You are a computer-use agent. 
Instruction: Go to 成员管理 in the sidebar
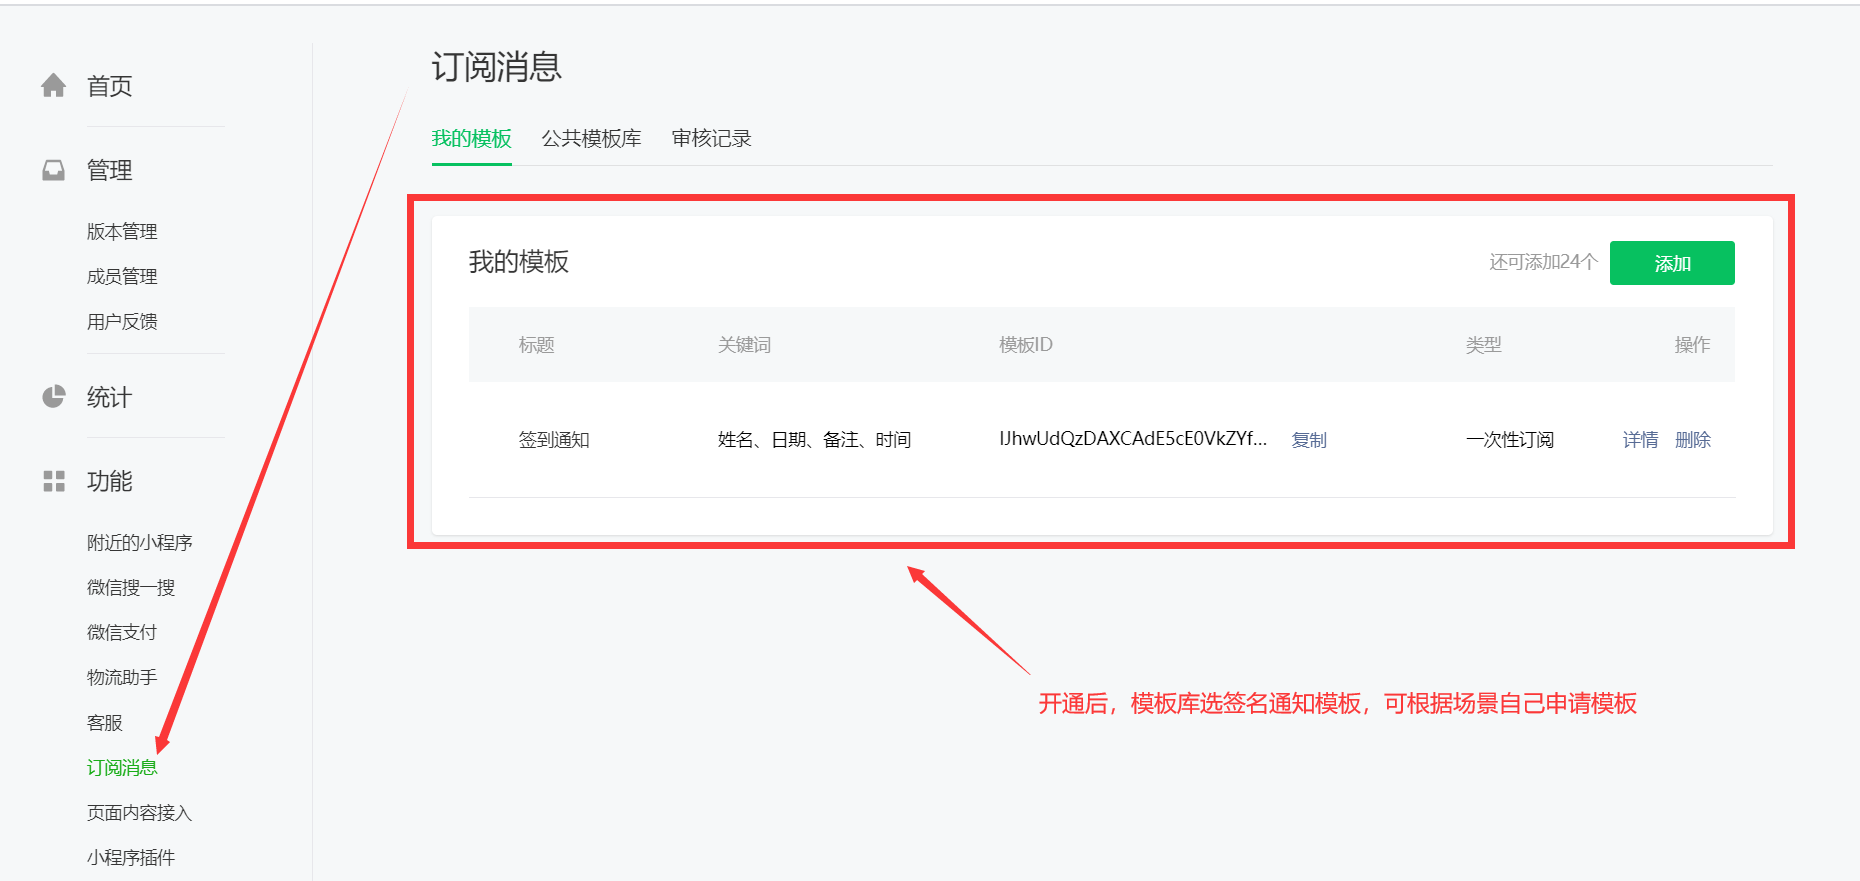click(x=122, y=277)
